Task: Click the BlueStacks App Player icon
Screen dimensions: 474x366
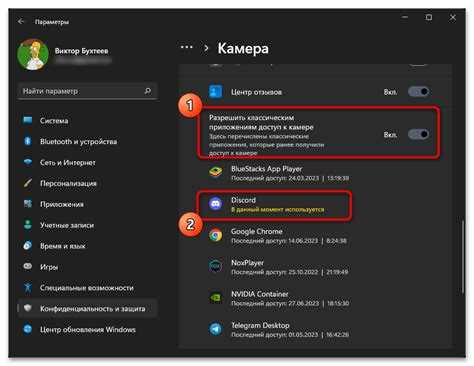Action: (x=216, y=172)
